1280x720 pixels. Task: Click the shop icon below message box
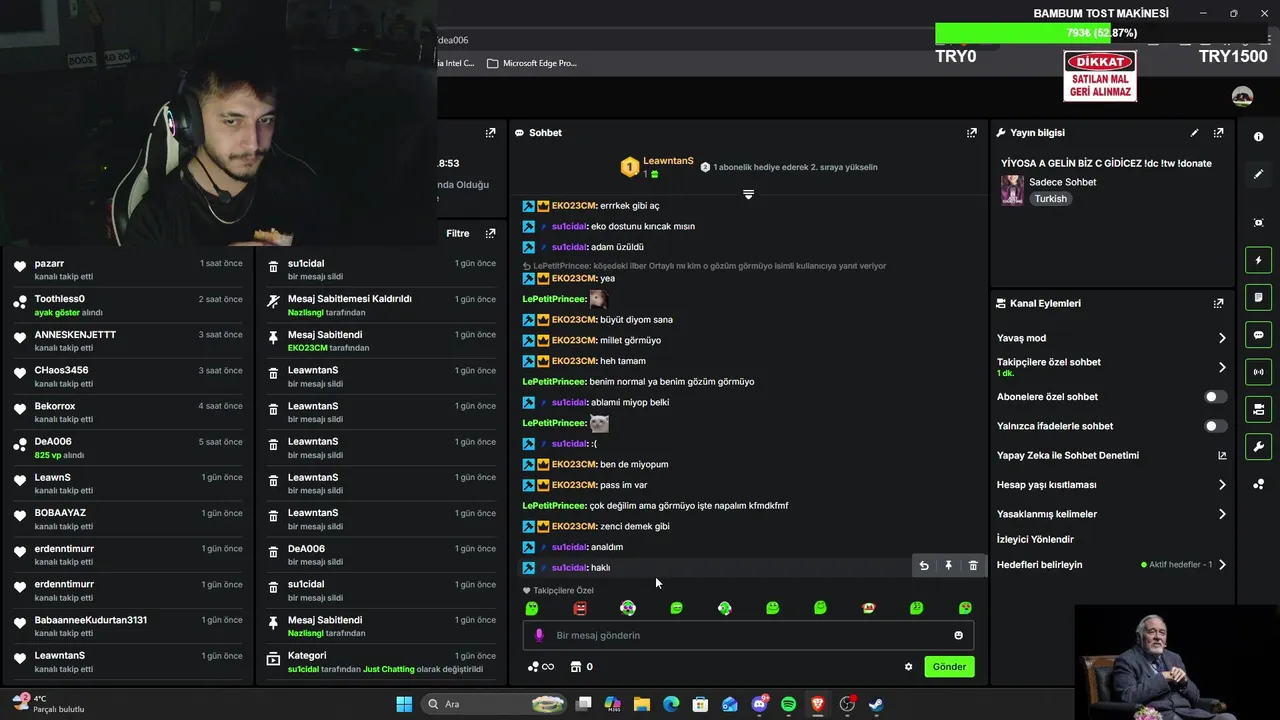coord(576,667)
